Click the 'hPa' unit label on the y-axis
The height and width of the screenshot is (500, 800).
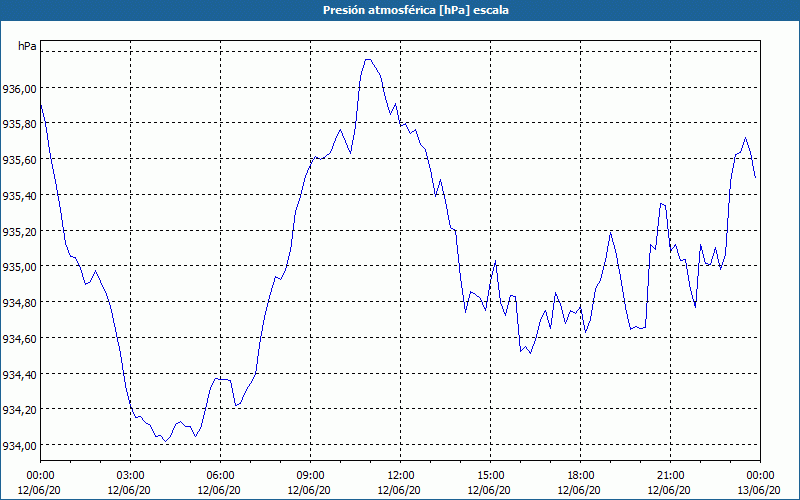27,46
